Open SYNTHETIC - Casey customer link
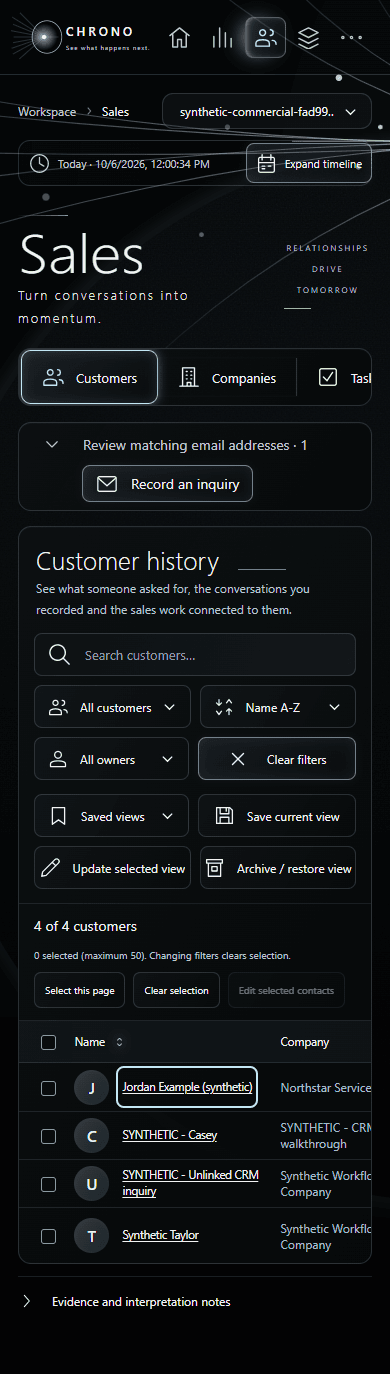 point(169,1136)
